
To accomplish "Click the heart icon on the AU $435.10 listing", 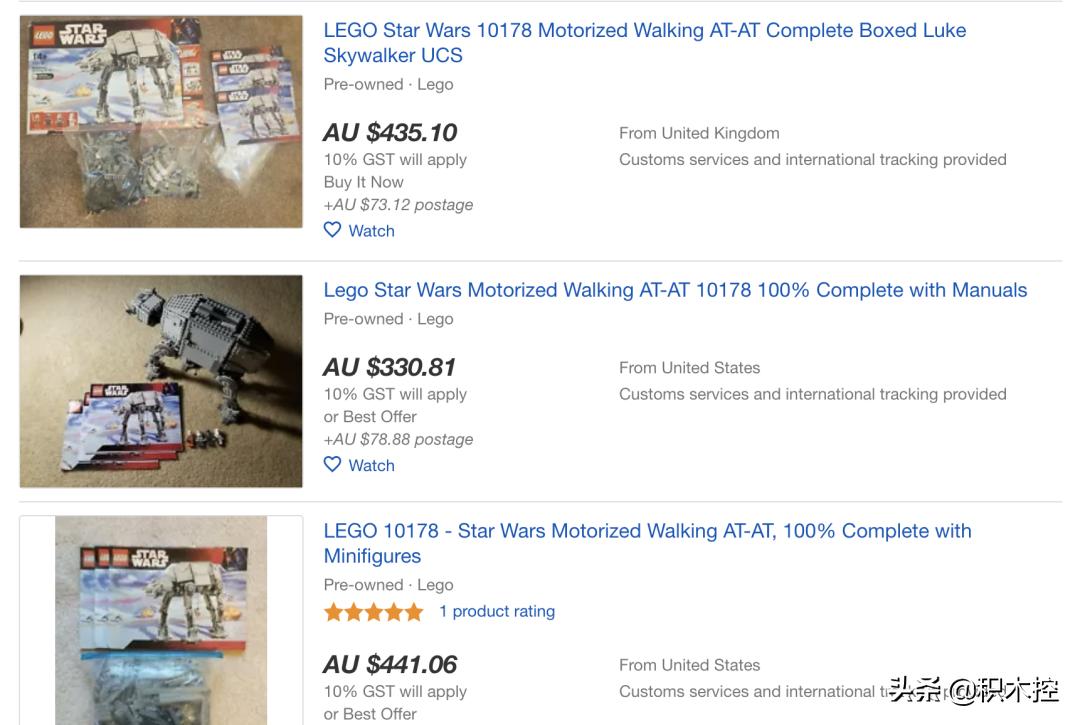I will [x=333, y=230].
